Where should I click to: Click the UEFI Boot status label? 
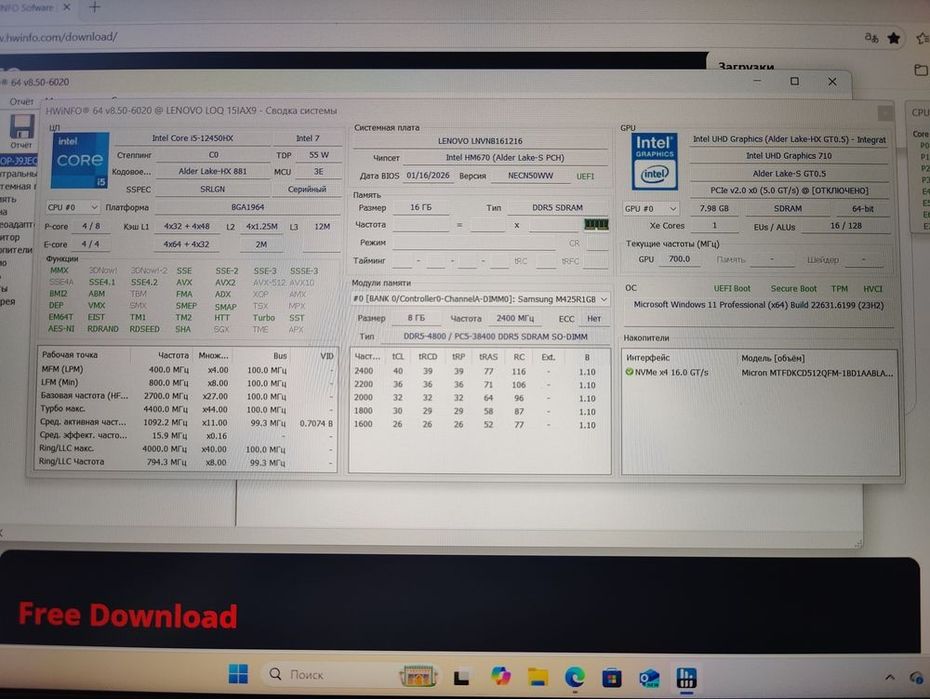[x=732, y=289]
